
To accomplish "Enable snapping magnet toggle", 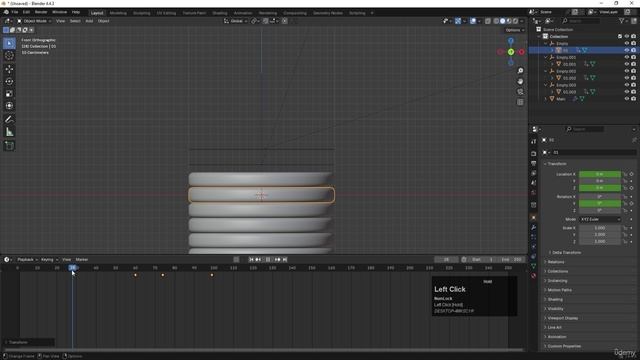I will pyautogui.click(x=266, y=21).
